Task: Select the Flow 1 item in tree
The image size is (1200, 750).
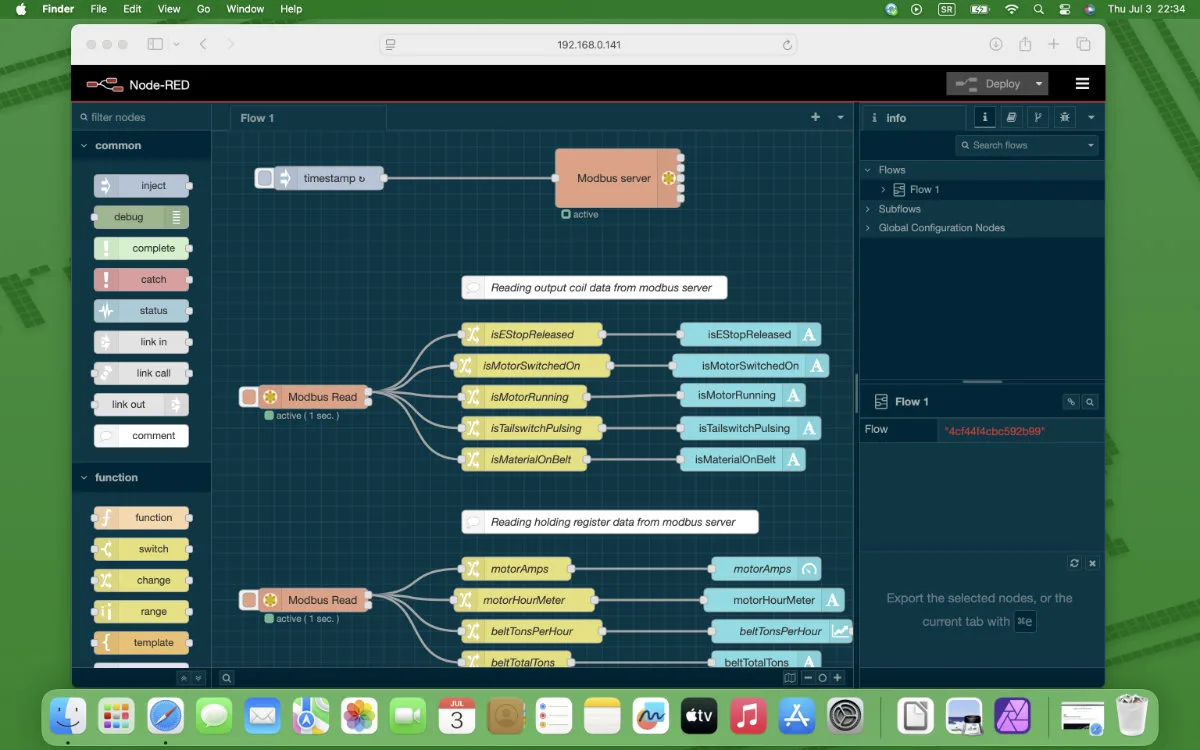Action: click(924, 189)
